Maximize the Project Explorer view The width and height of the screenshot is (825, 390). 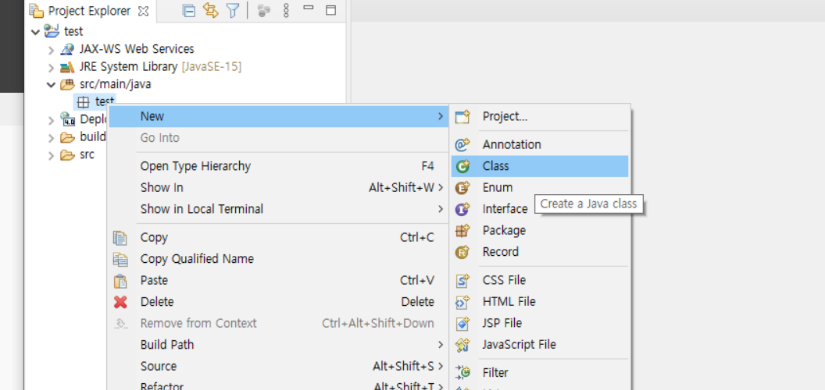coord(330,10)
